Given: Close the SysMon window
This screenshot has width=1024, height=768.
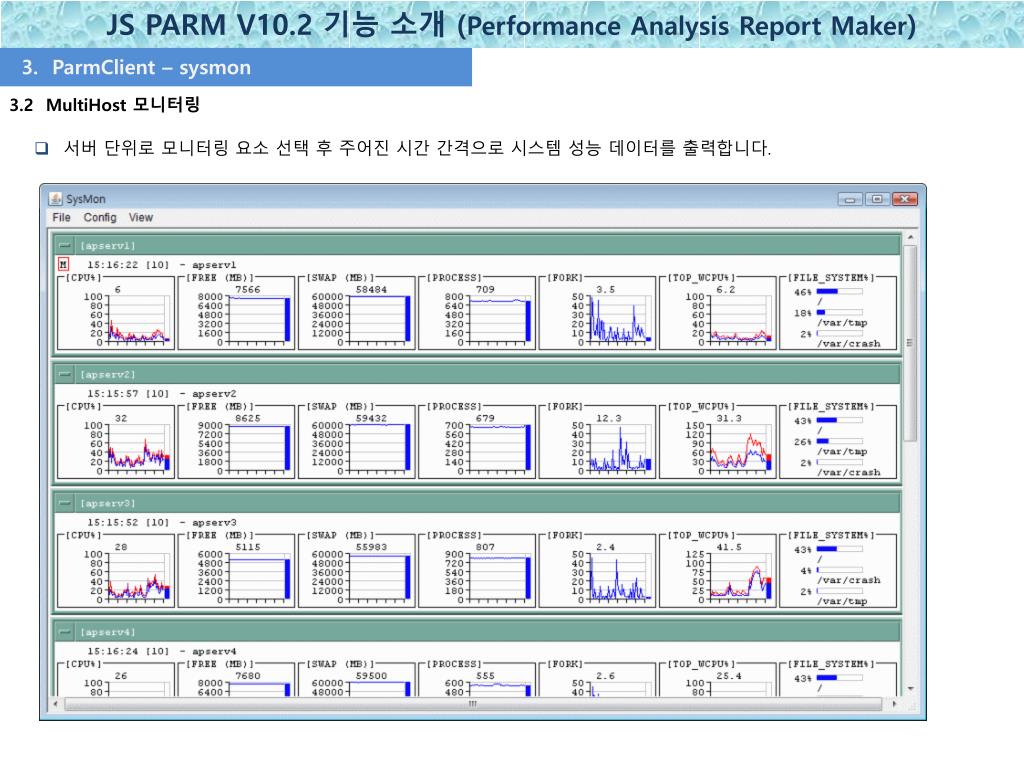Looking at the screenshot, I should [x=905, y=199].
